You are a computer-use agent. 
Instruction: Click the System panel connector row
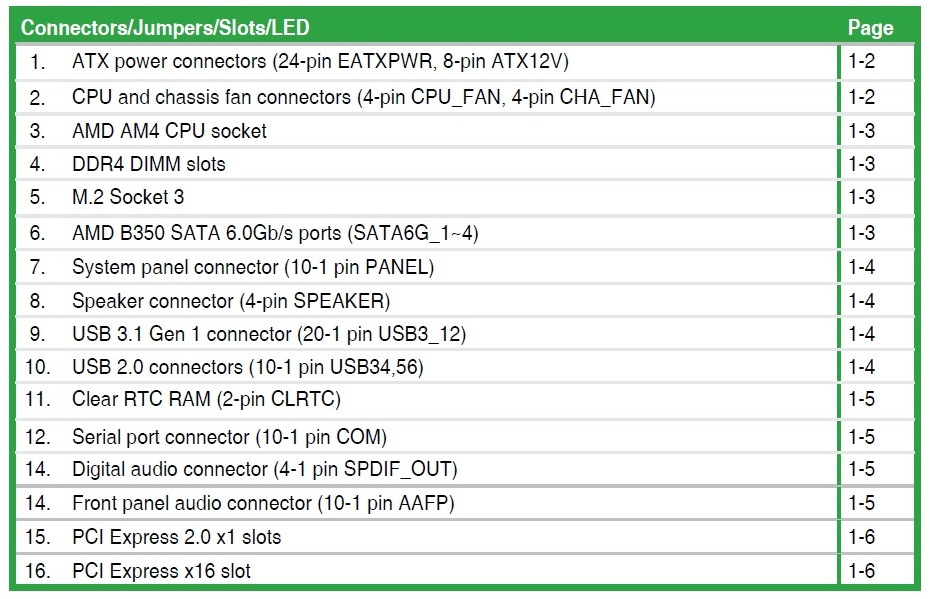coord(253,267)
